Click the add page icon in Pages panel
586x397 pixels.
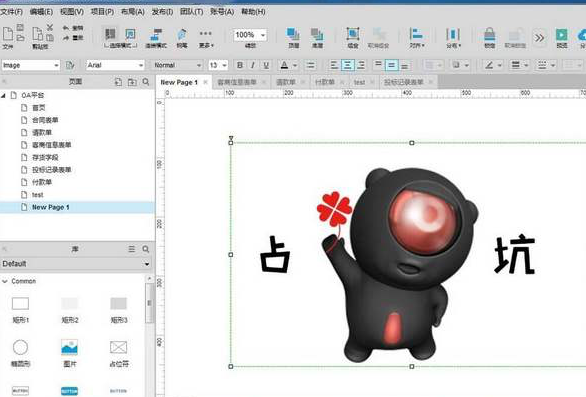(x=118, y=82)
